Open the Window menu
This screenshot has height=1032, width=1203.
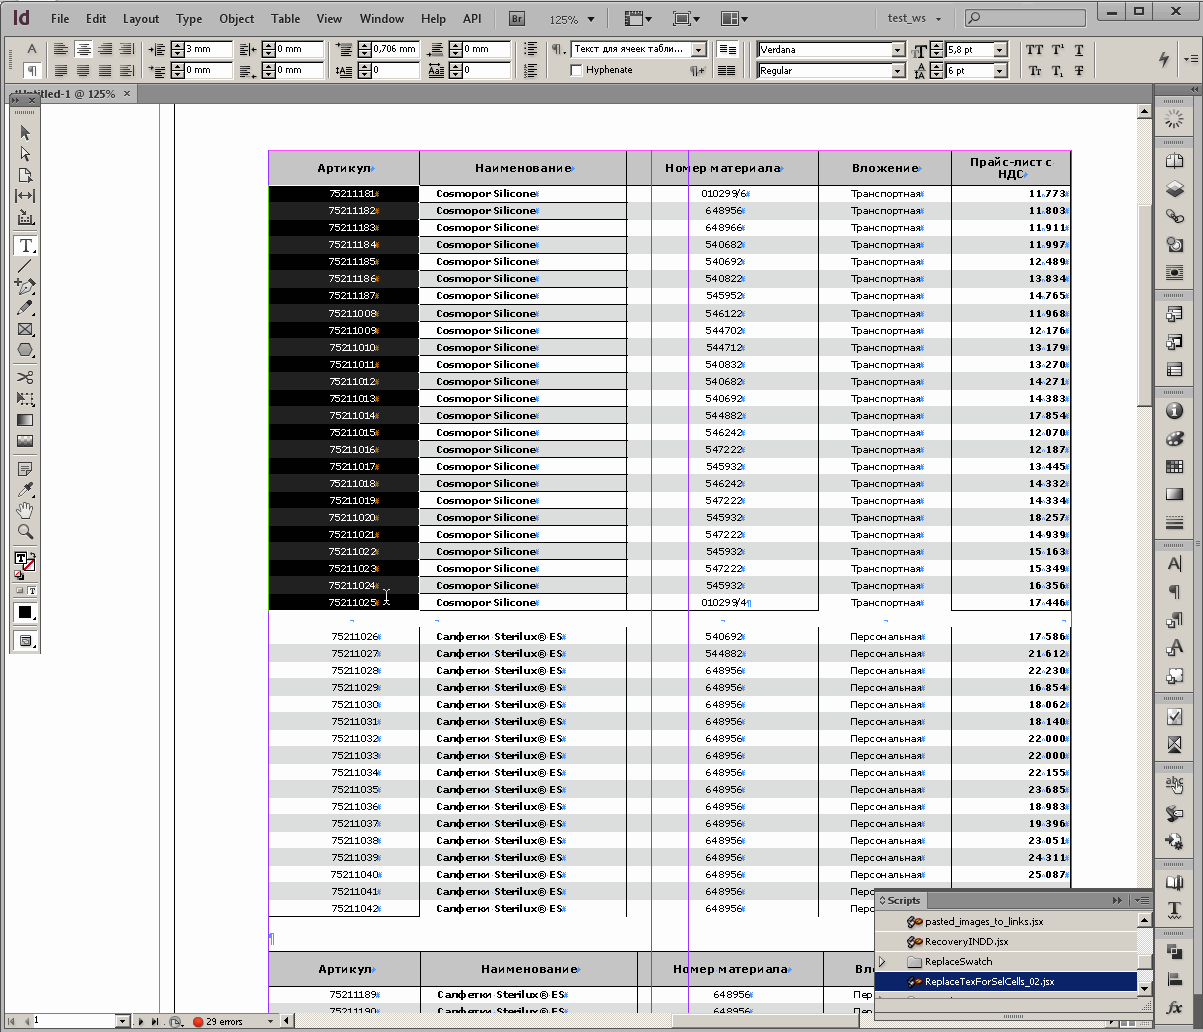click(382, 18)
